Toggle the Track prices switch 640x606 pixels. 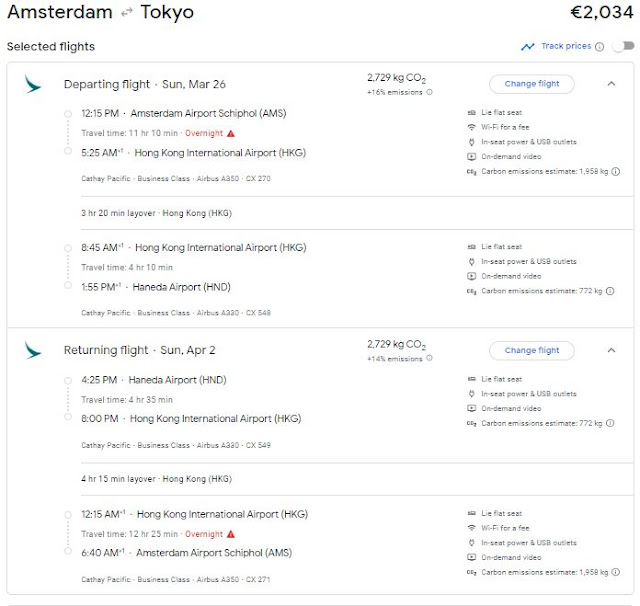pos(623,46)
